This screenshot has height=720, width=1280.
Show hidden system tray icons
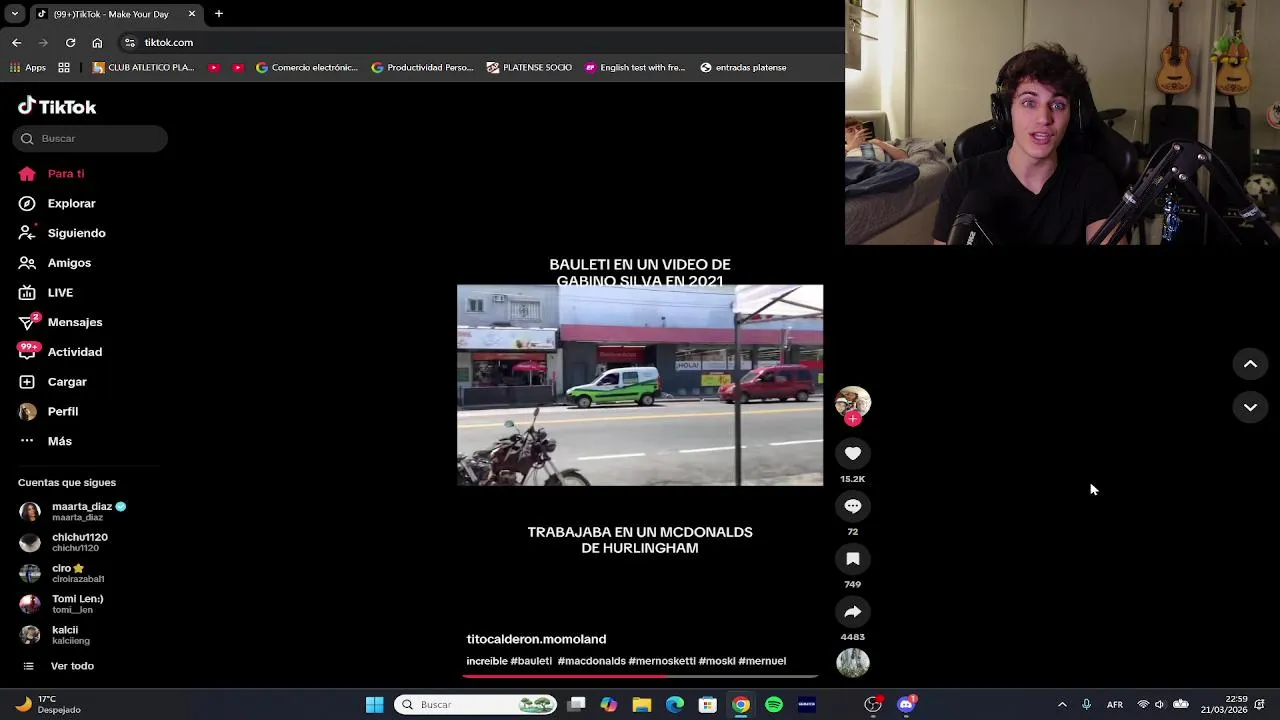1062,705
